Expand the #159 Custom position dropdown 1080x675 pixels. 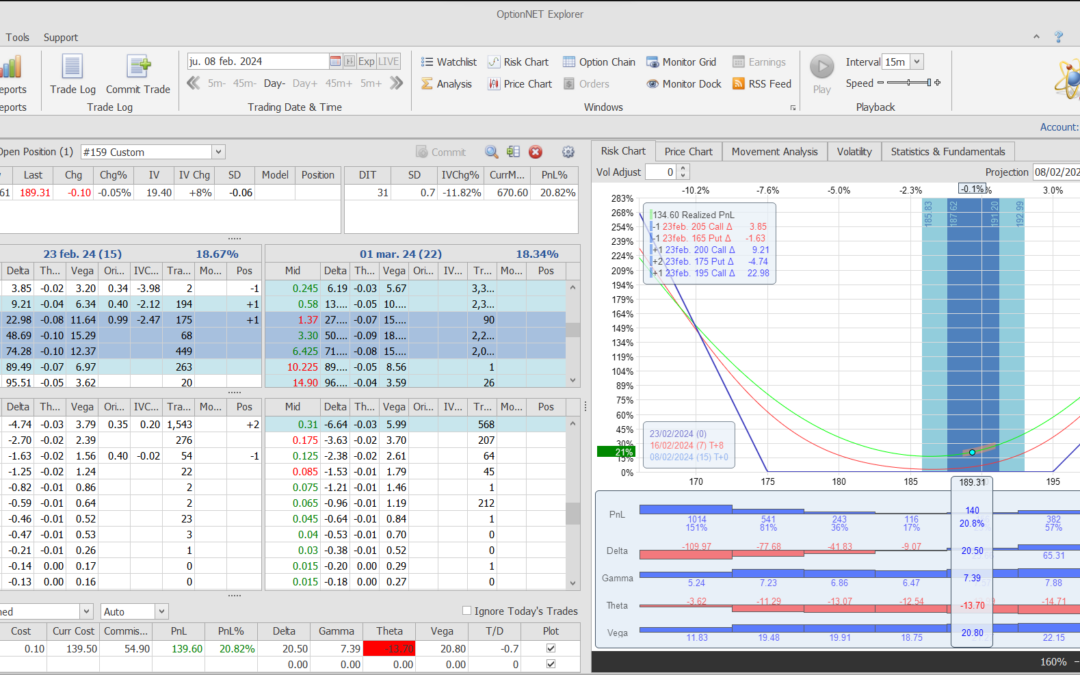(218, 152)
